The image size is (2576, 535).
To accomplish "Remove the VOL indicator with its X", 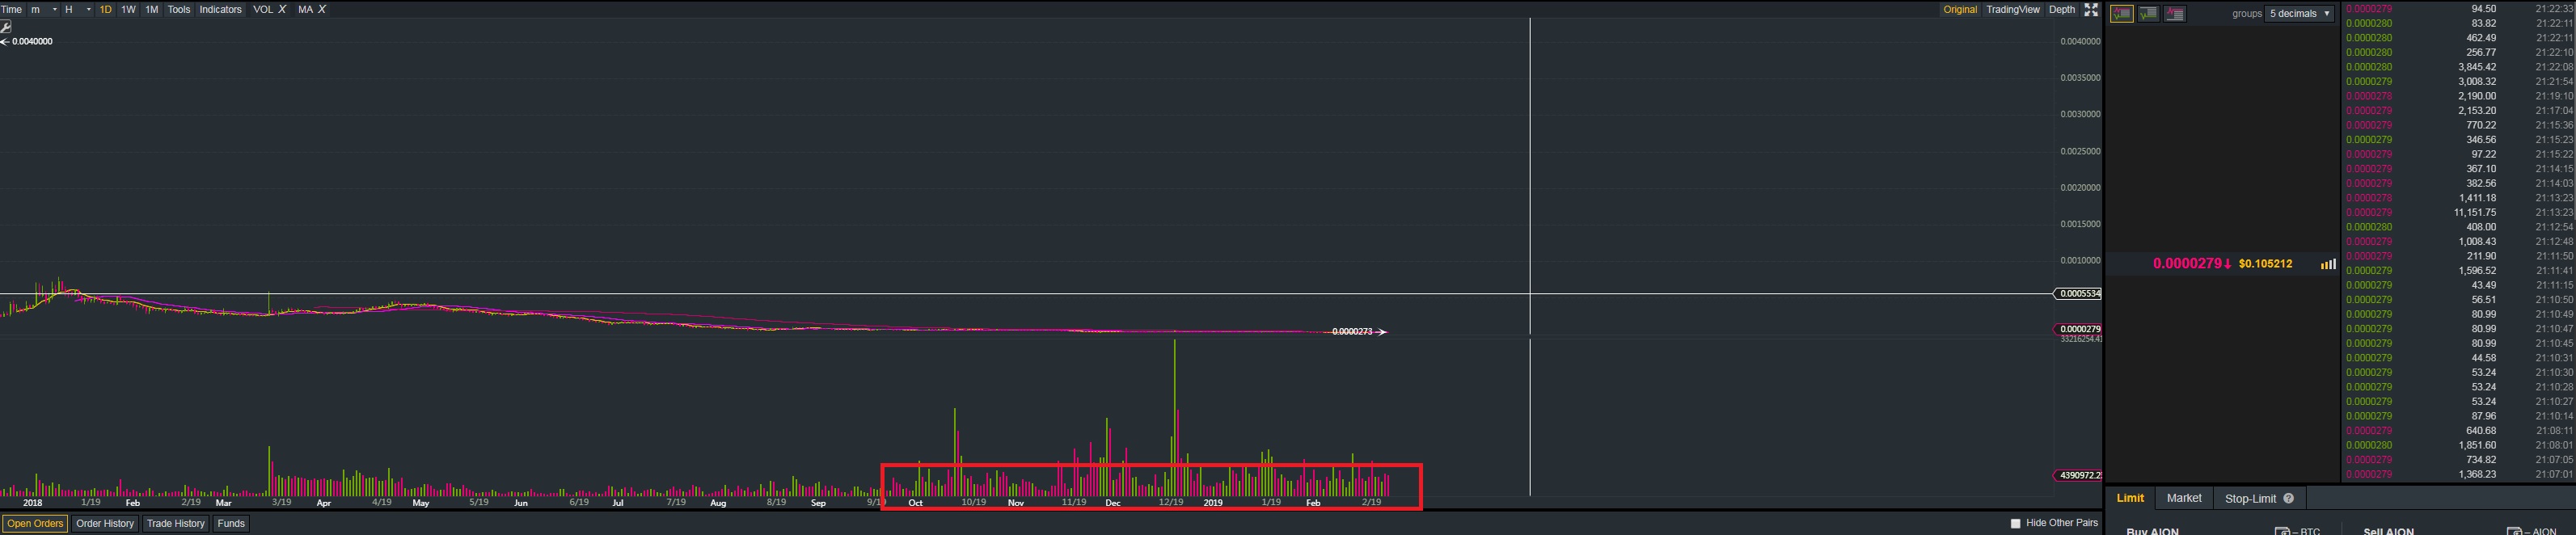I will [x=282, y=9].
